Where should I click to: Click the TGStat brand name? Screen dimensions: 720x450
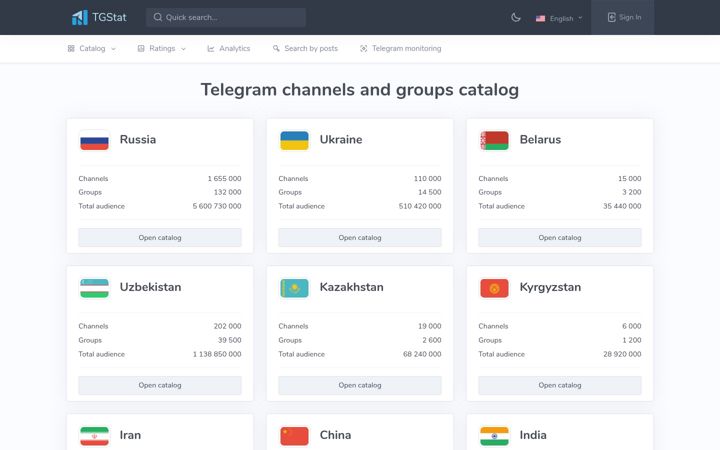(x=109, y=17)
